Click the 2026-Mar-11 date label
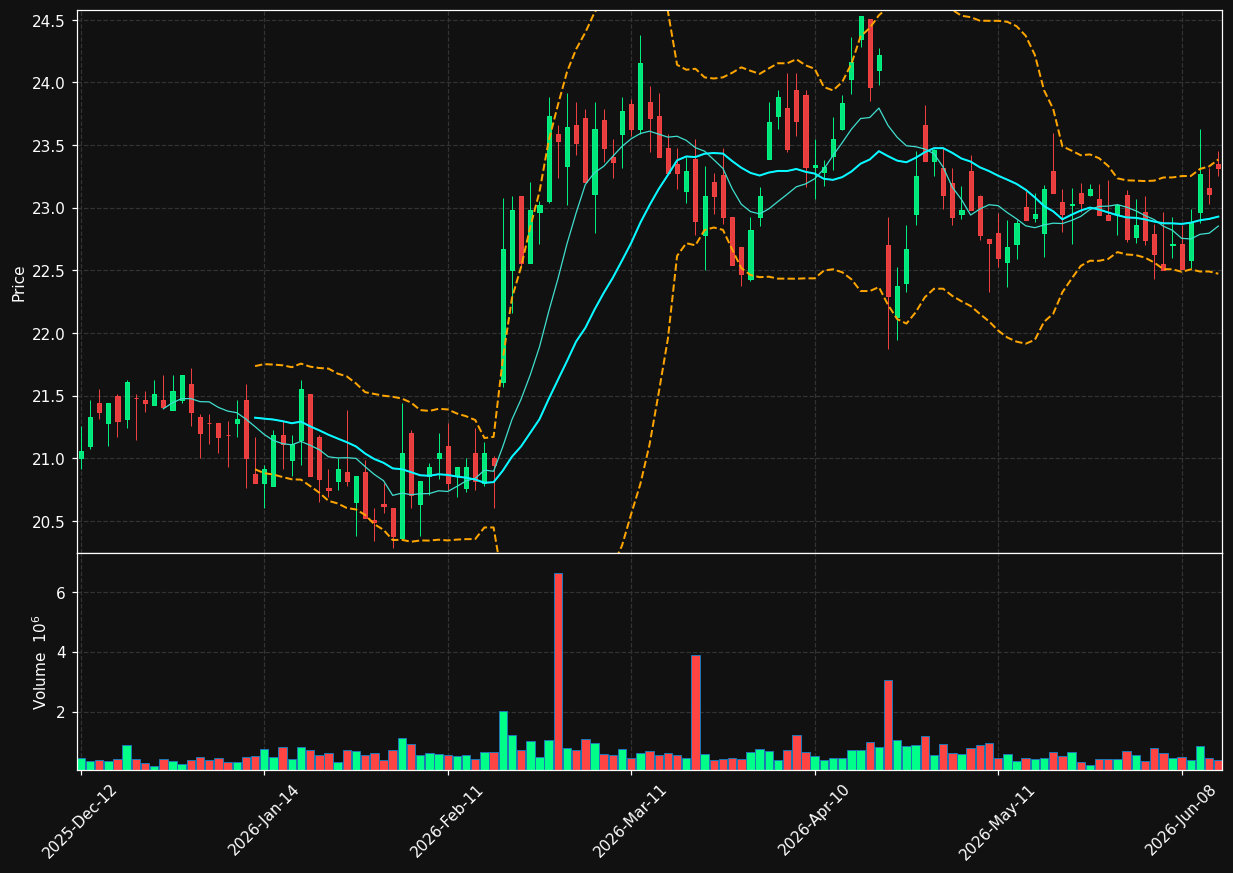1233x873 pixels. (631, 822)
